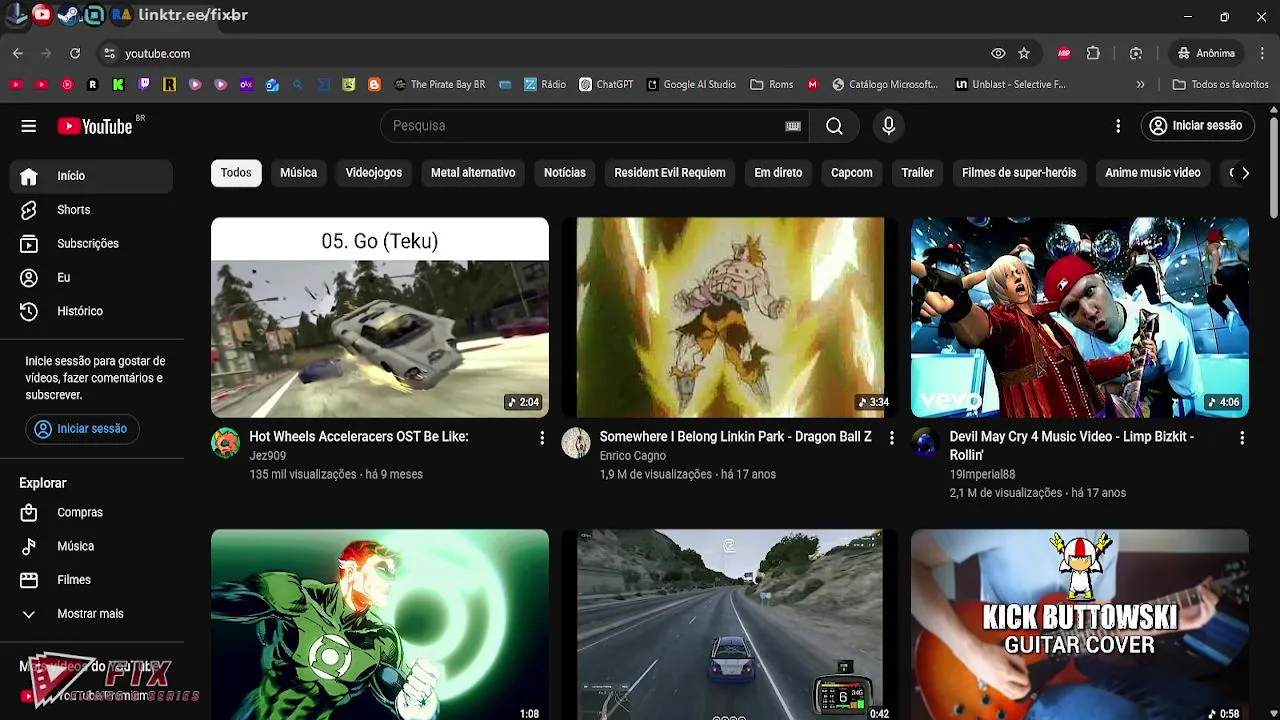
Task: Open Música under Explorar
Action: click(x=92, y=547)
